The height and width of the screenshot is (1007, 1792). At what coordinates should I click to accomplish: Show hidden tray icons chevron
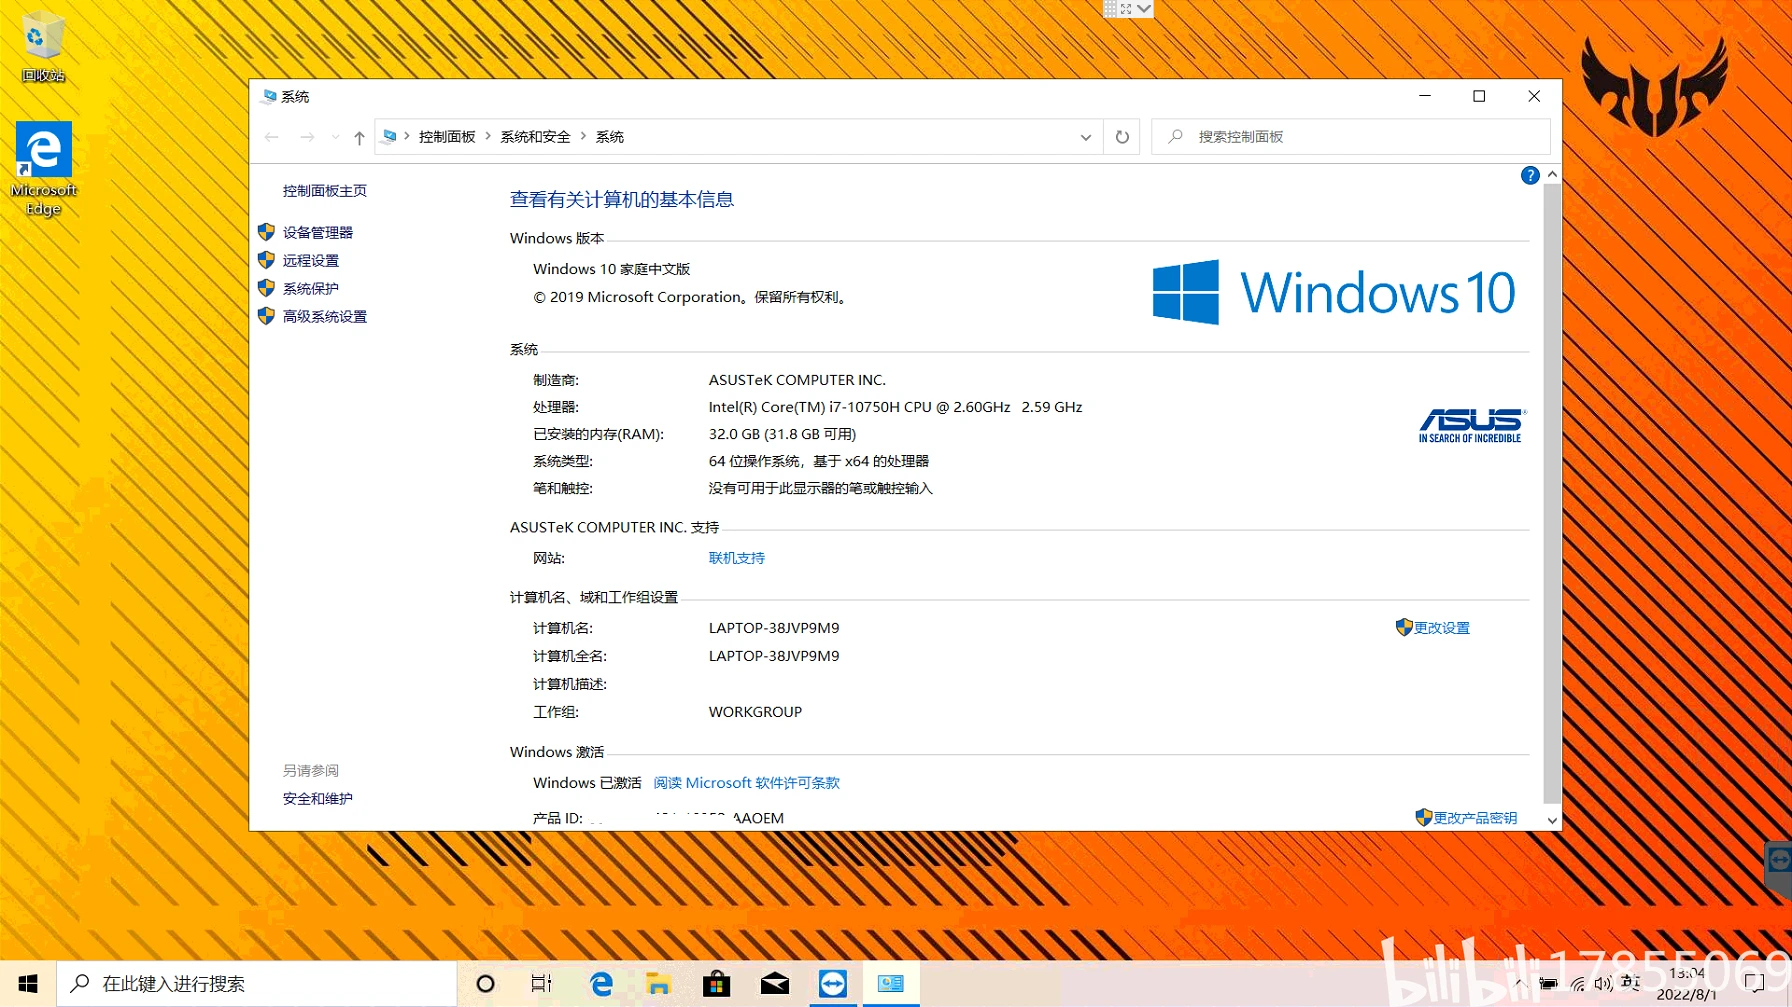tap(1520, 984)
